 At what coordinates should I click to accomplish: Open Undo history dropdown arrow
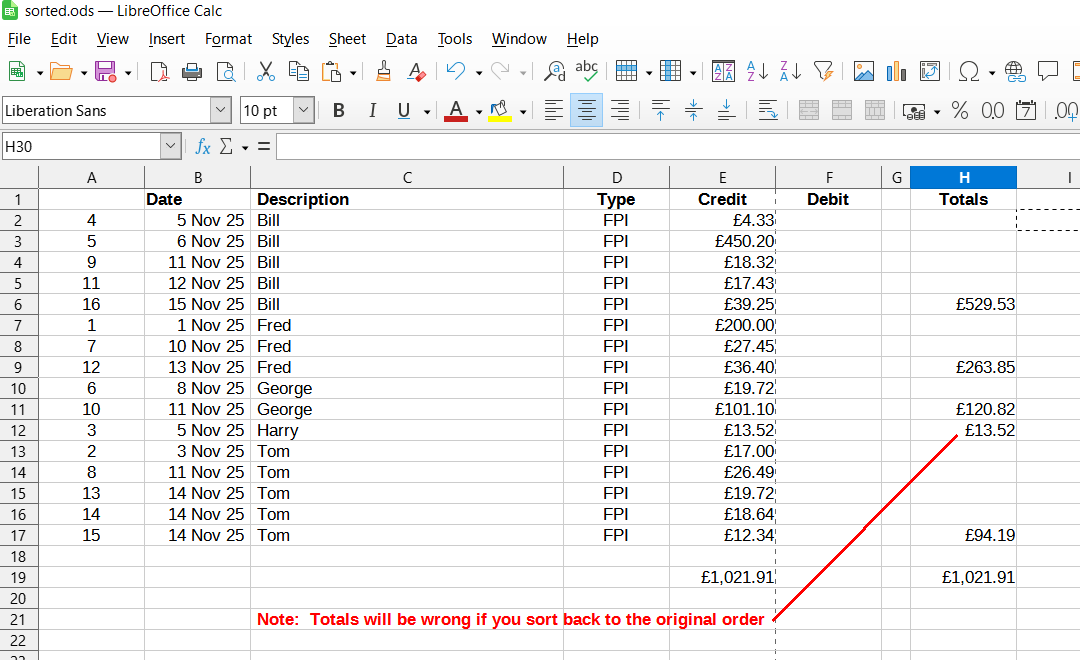pos(478,72)
